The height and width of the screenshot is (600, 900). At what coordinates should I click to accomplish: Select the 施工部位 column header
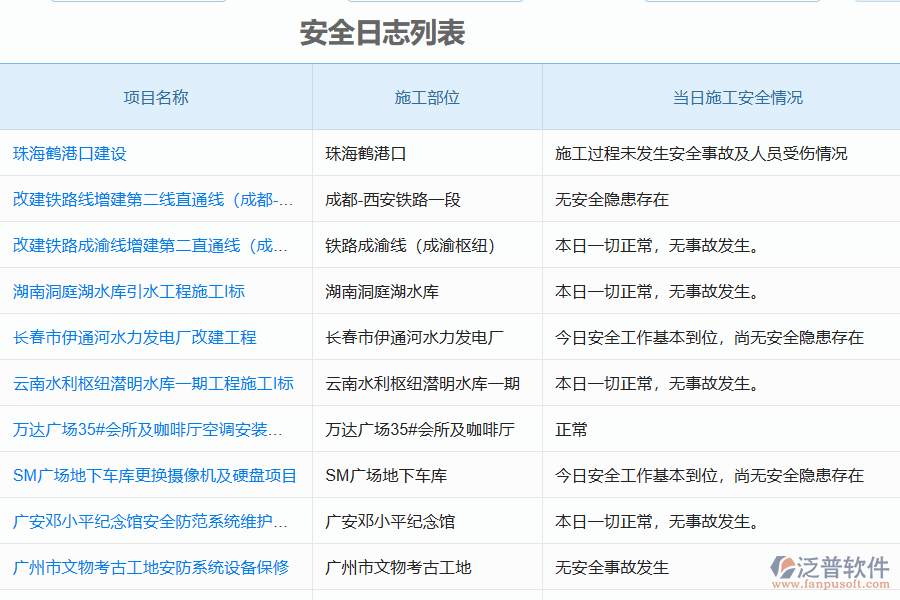[425, 97]
